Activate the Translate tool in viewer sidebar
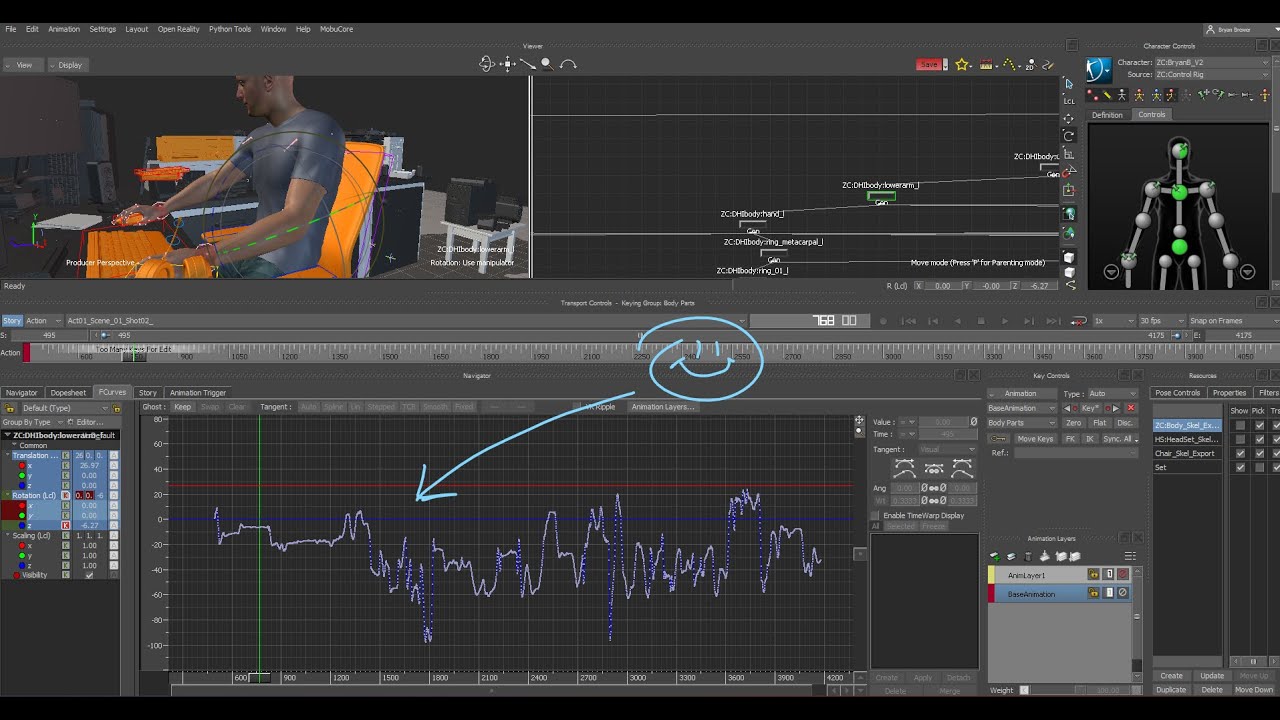The width and height of the screenshot is (1280, 720). tap(1068, 118)
